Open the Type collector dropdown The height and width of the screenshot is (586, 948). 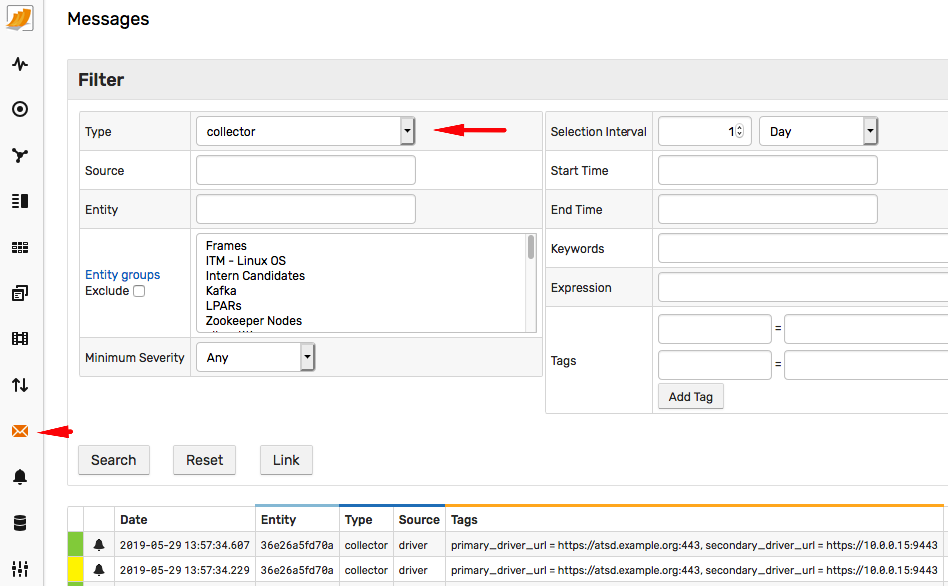click(x=305, y=131)
